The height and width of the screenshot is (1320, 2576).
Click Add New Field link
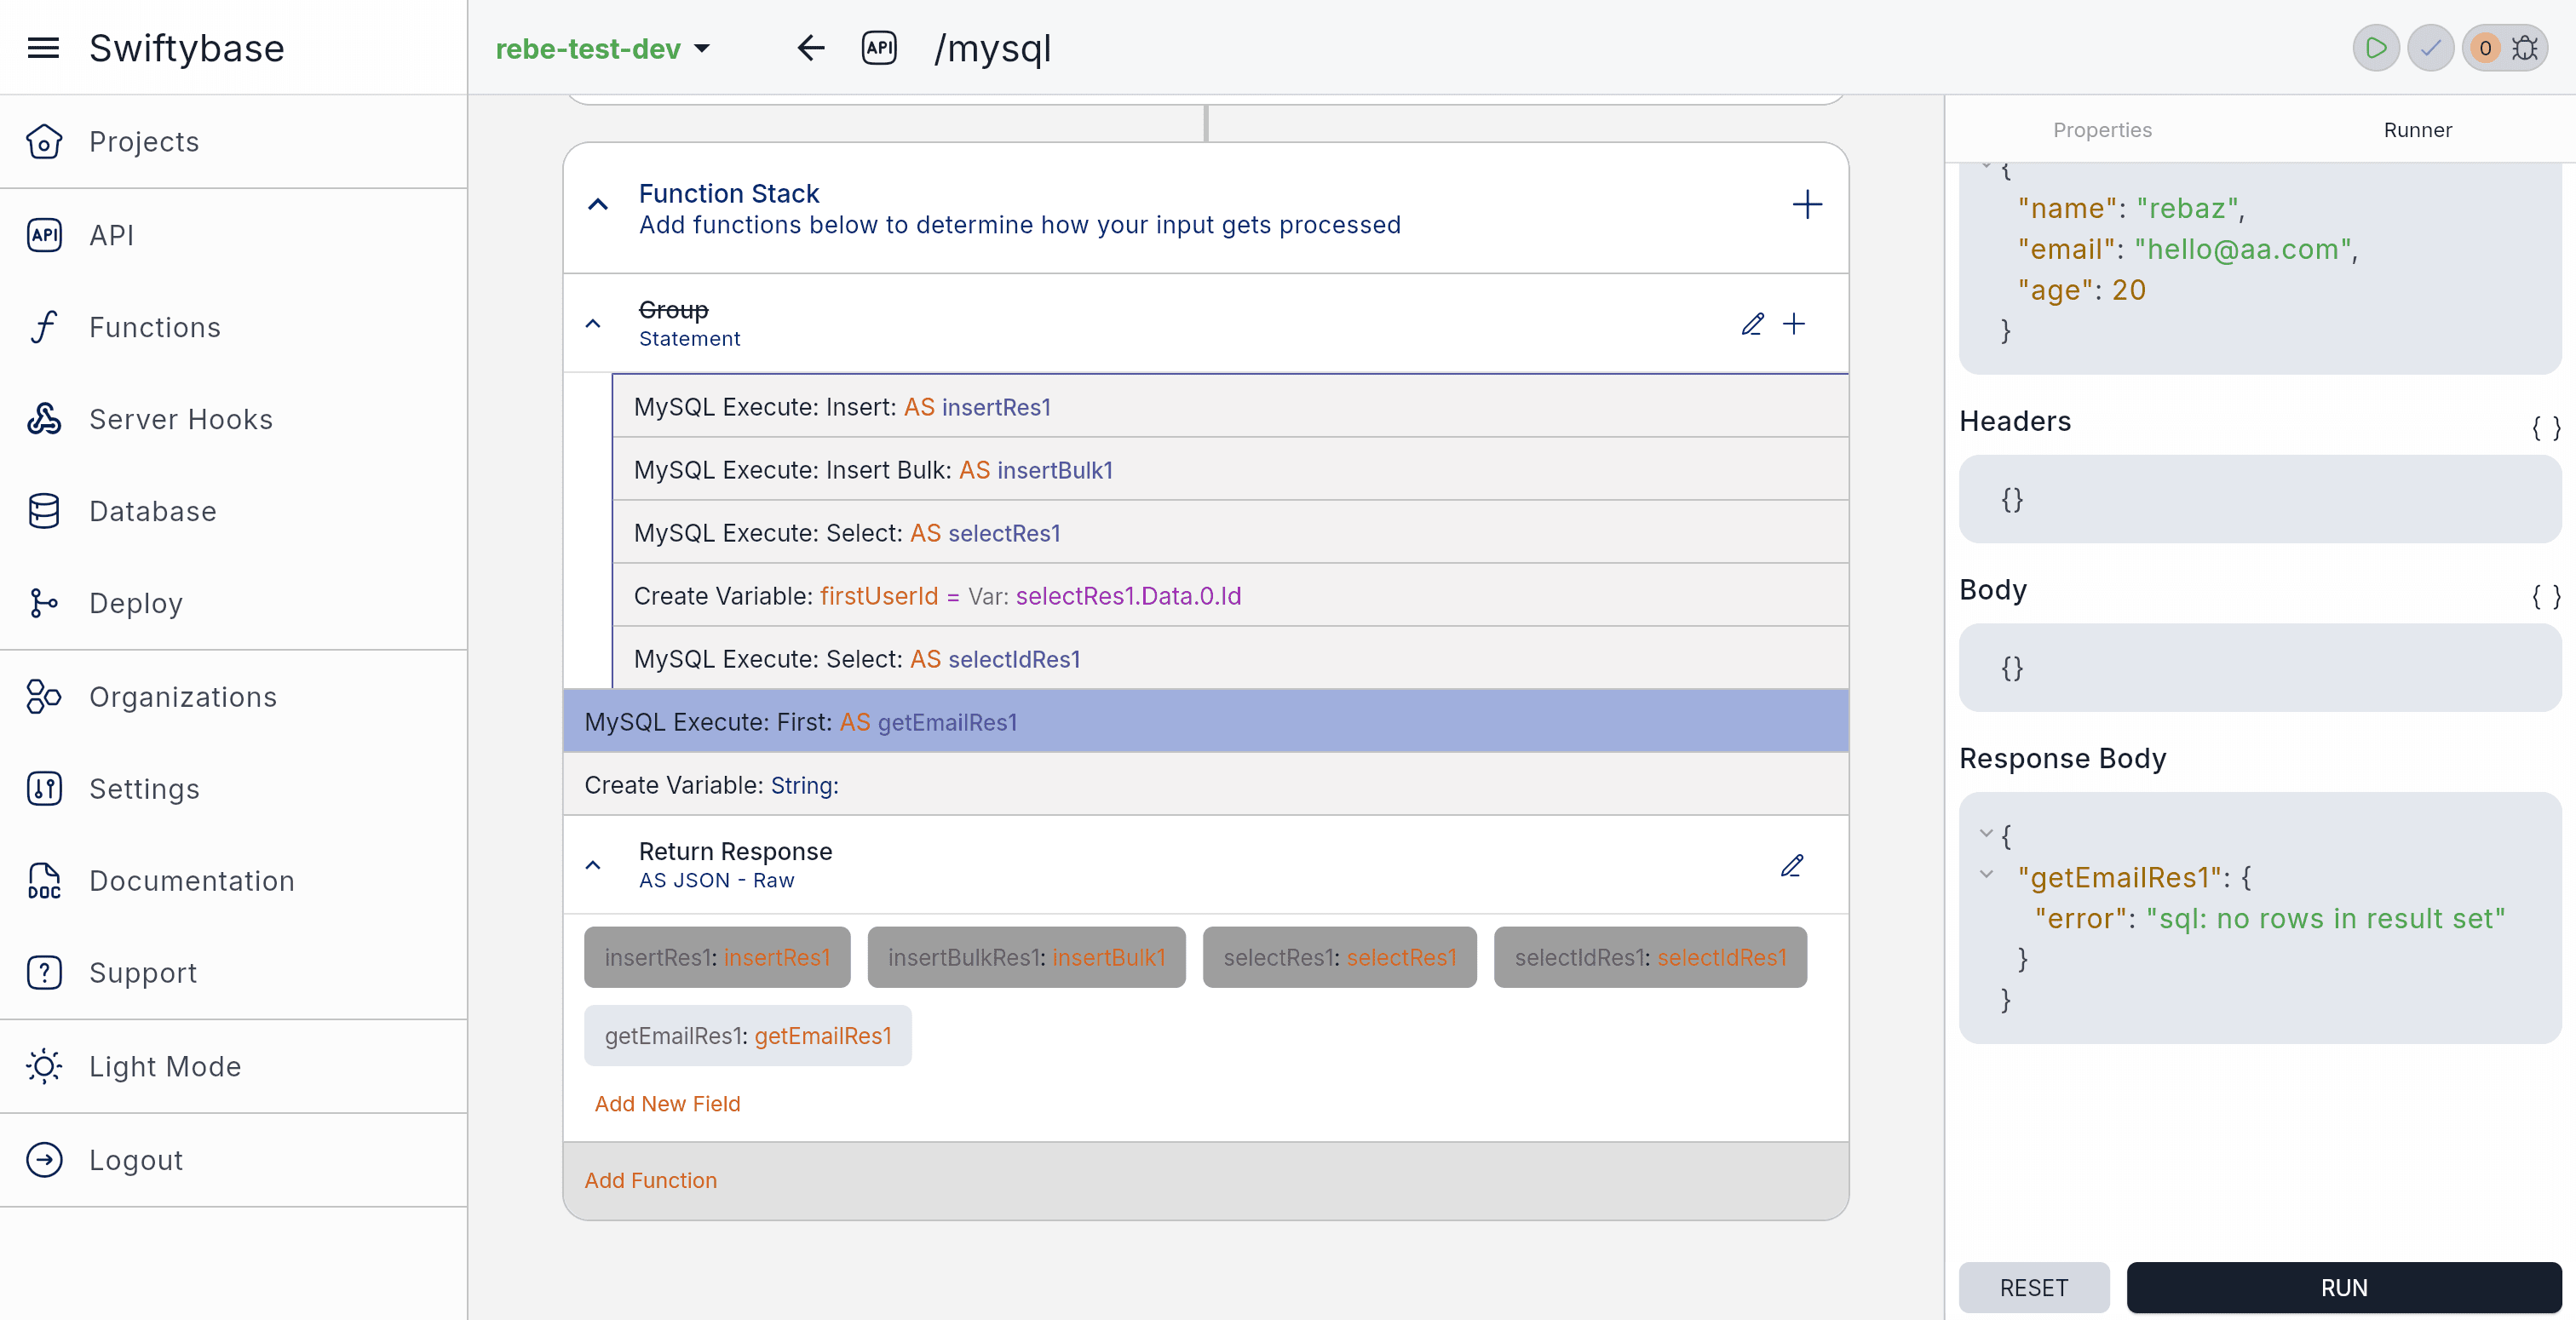click(x=667, y=1104)
